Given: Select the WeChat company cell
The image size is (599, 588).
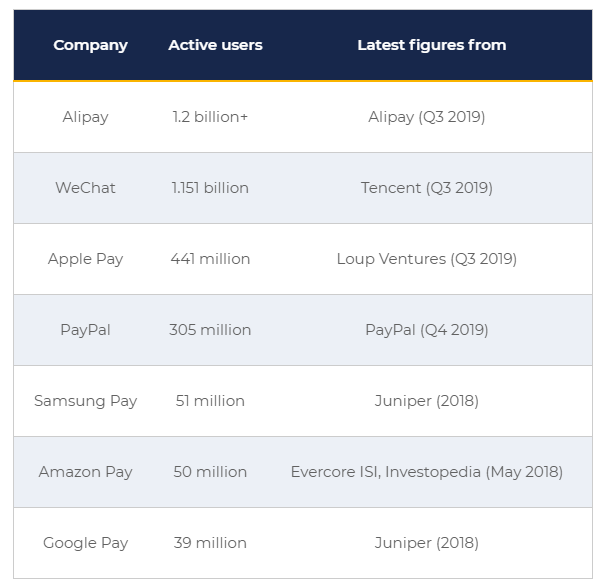Looking at the screenshot, I should [85, 188].
